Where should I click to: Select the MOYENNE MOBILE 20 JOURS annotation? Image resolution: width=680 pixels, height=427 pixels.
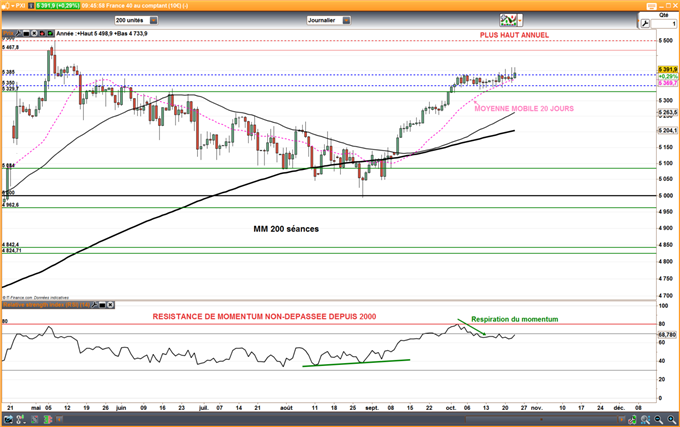[x=524, y=109]
